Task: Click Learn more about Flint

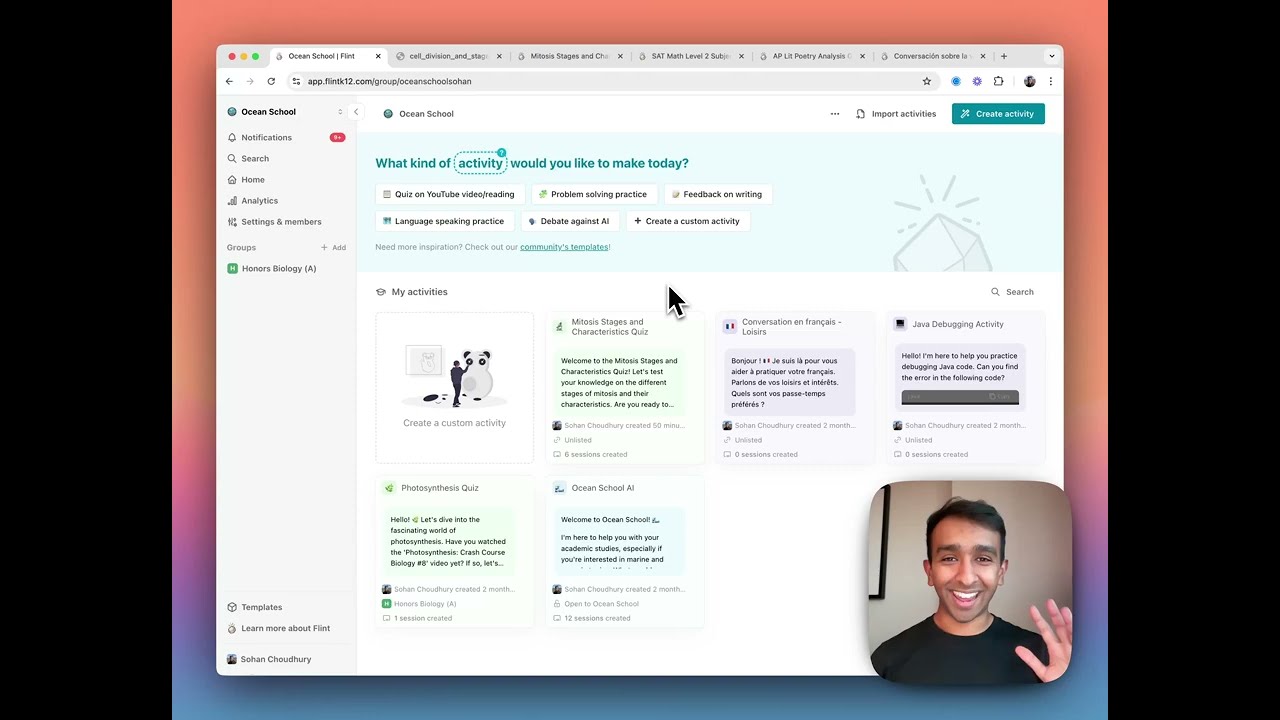Action: coord(285,628)
